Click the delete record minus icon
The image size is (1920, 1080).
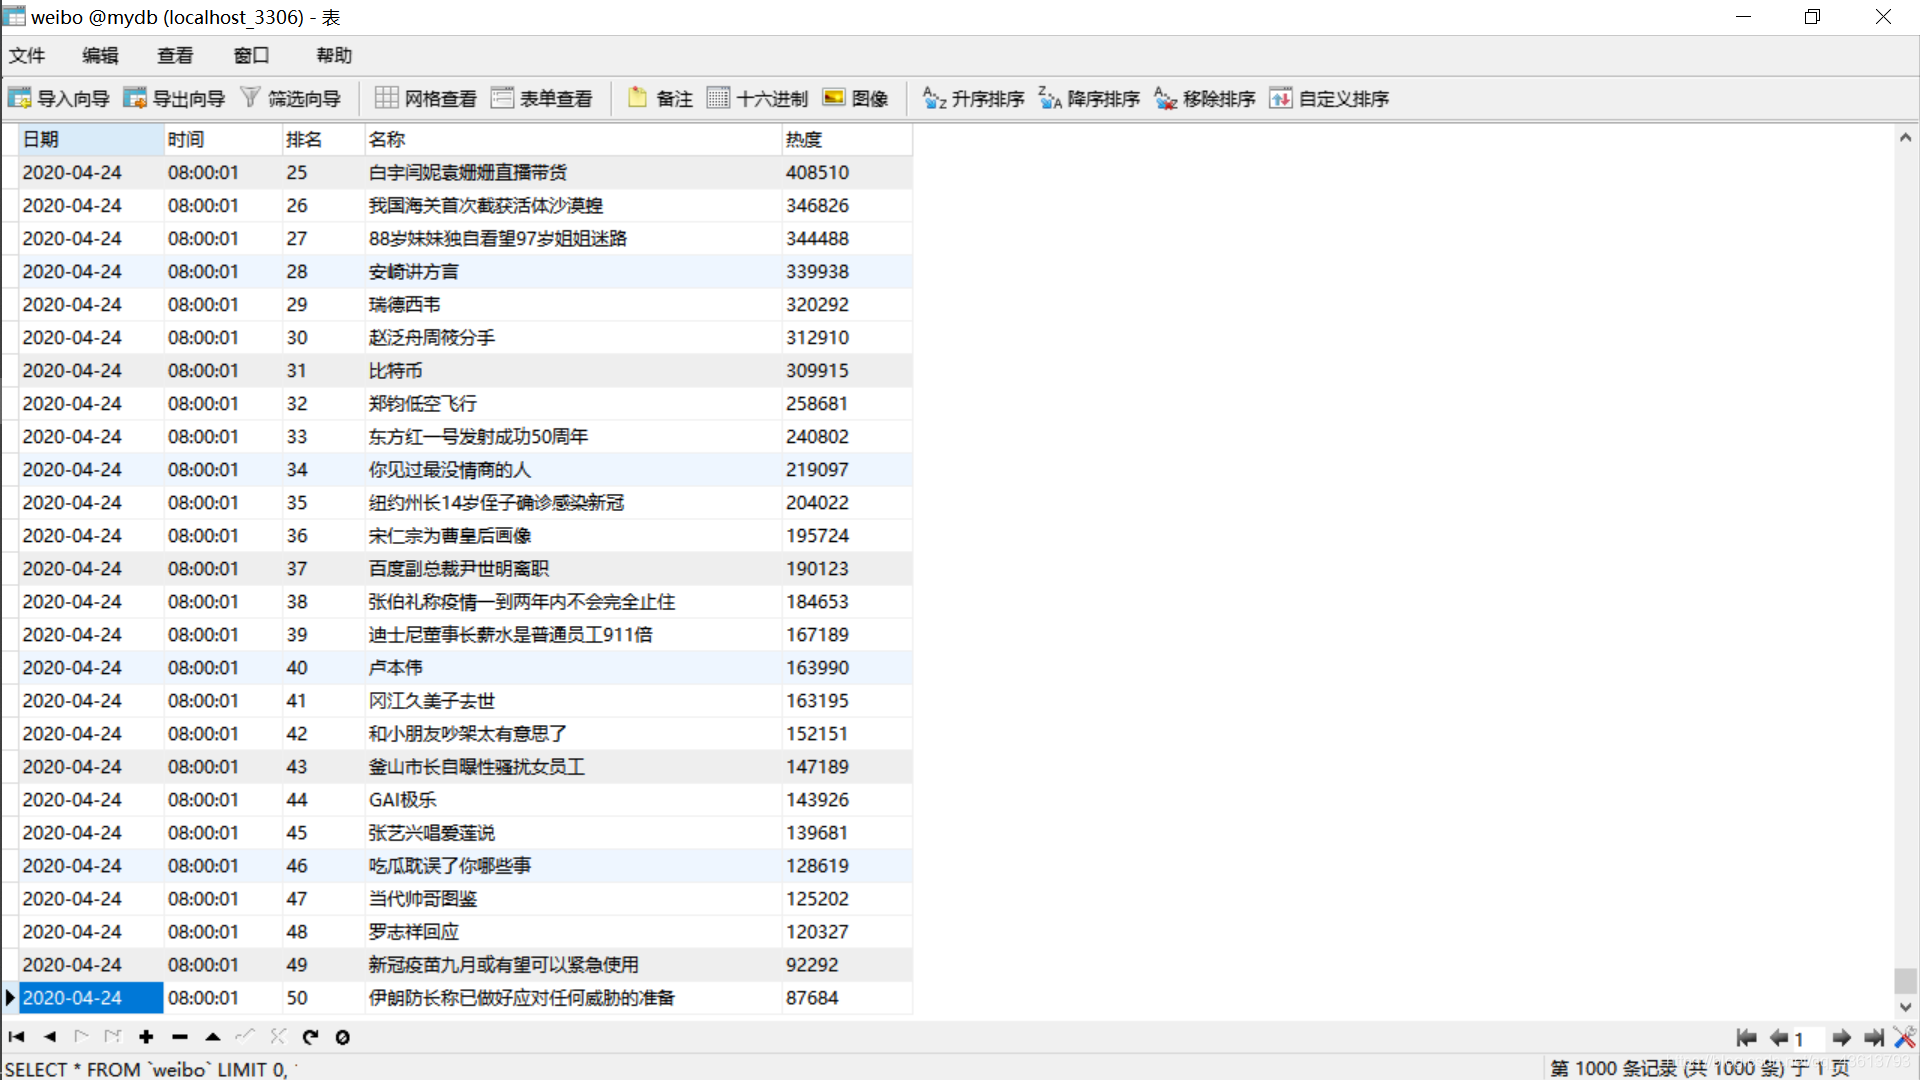point(180,1037)
